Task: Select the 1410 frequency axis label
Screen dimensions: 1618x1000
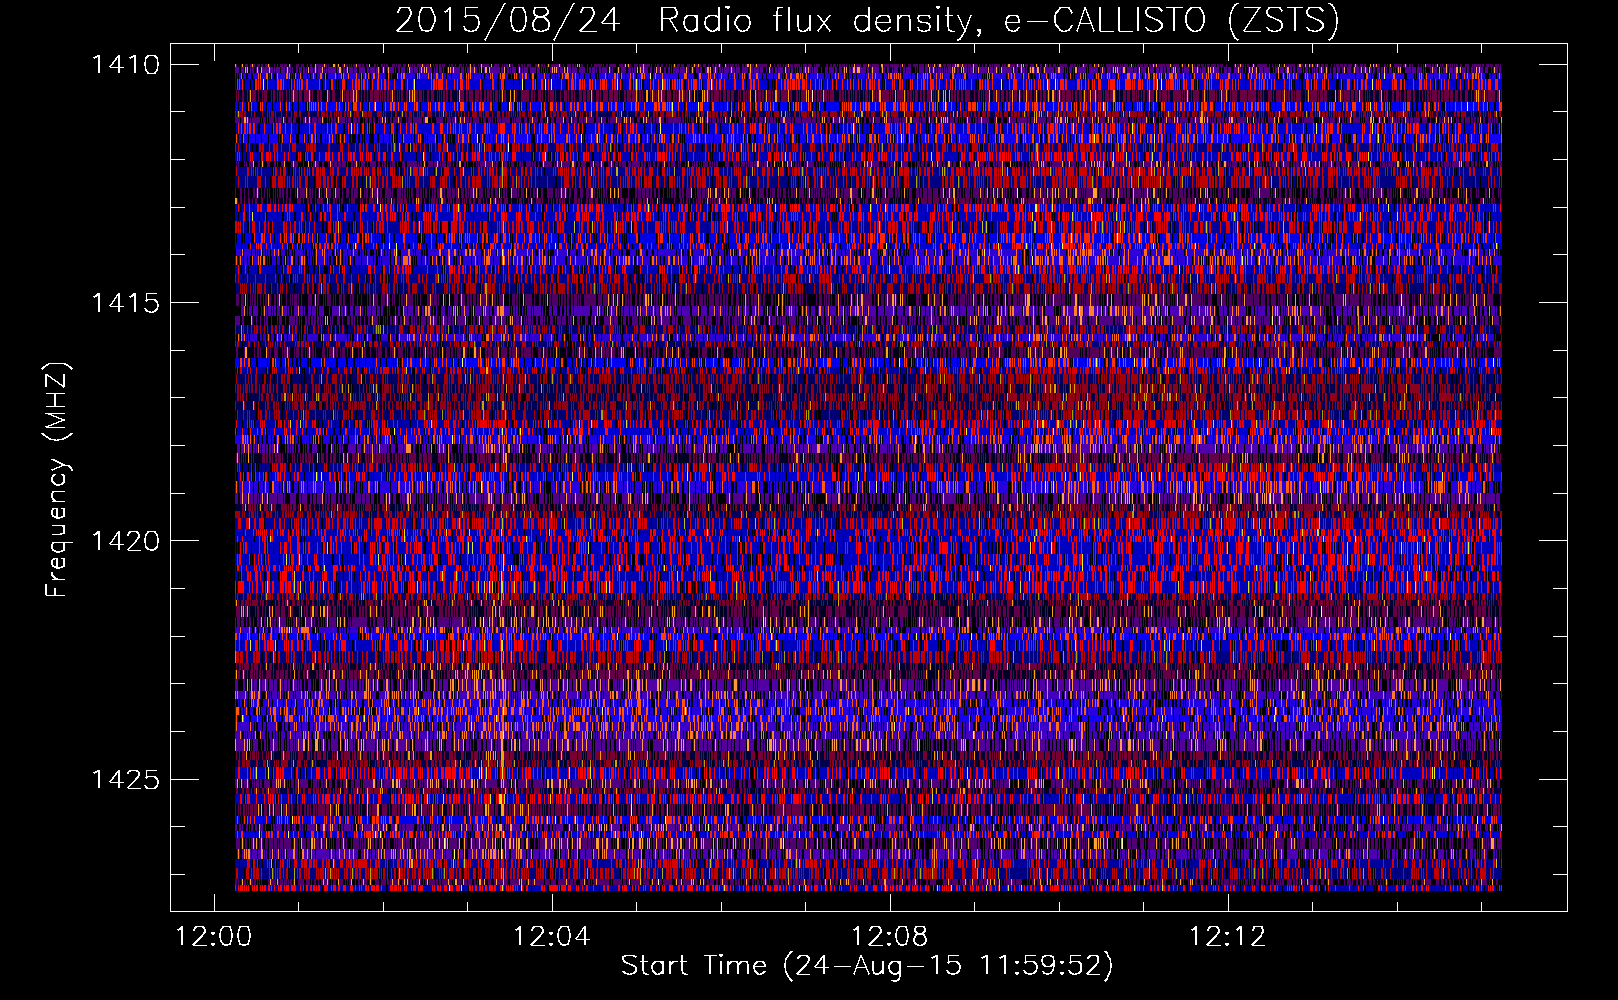Action: tap(125, 65)
